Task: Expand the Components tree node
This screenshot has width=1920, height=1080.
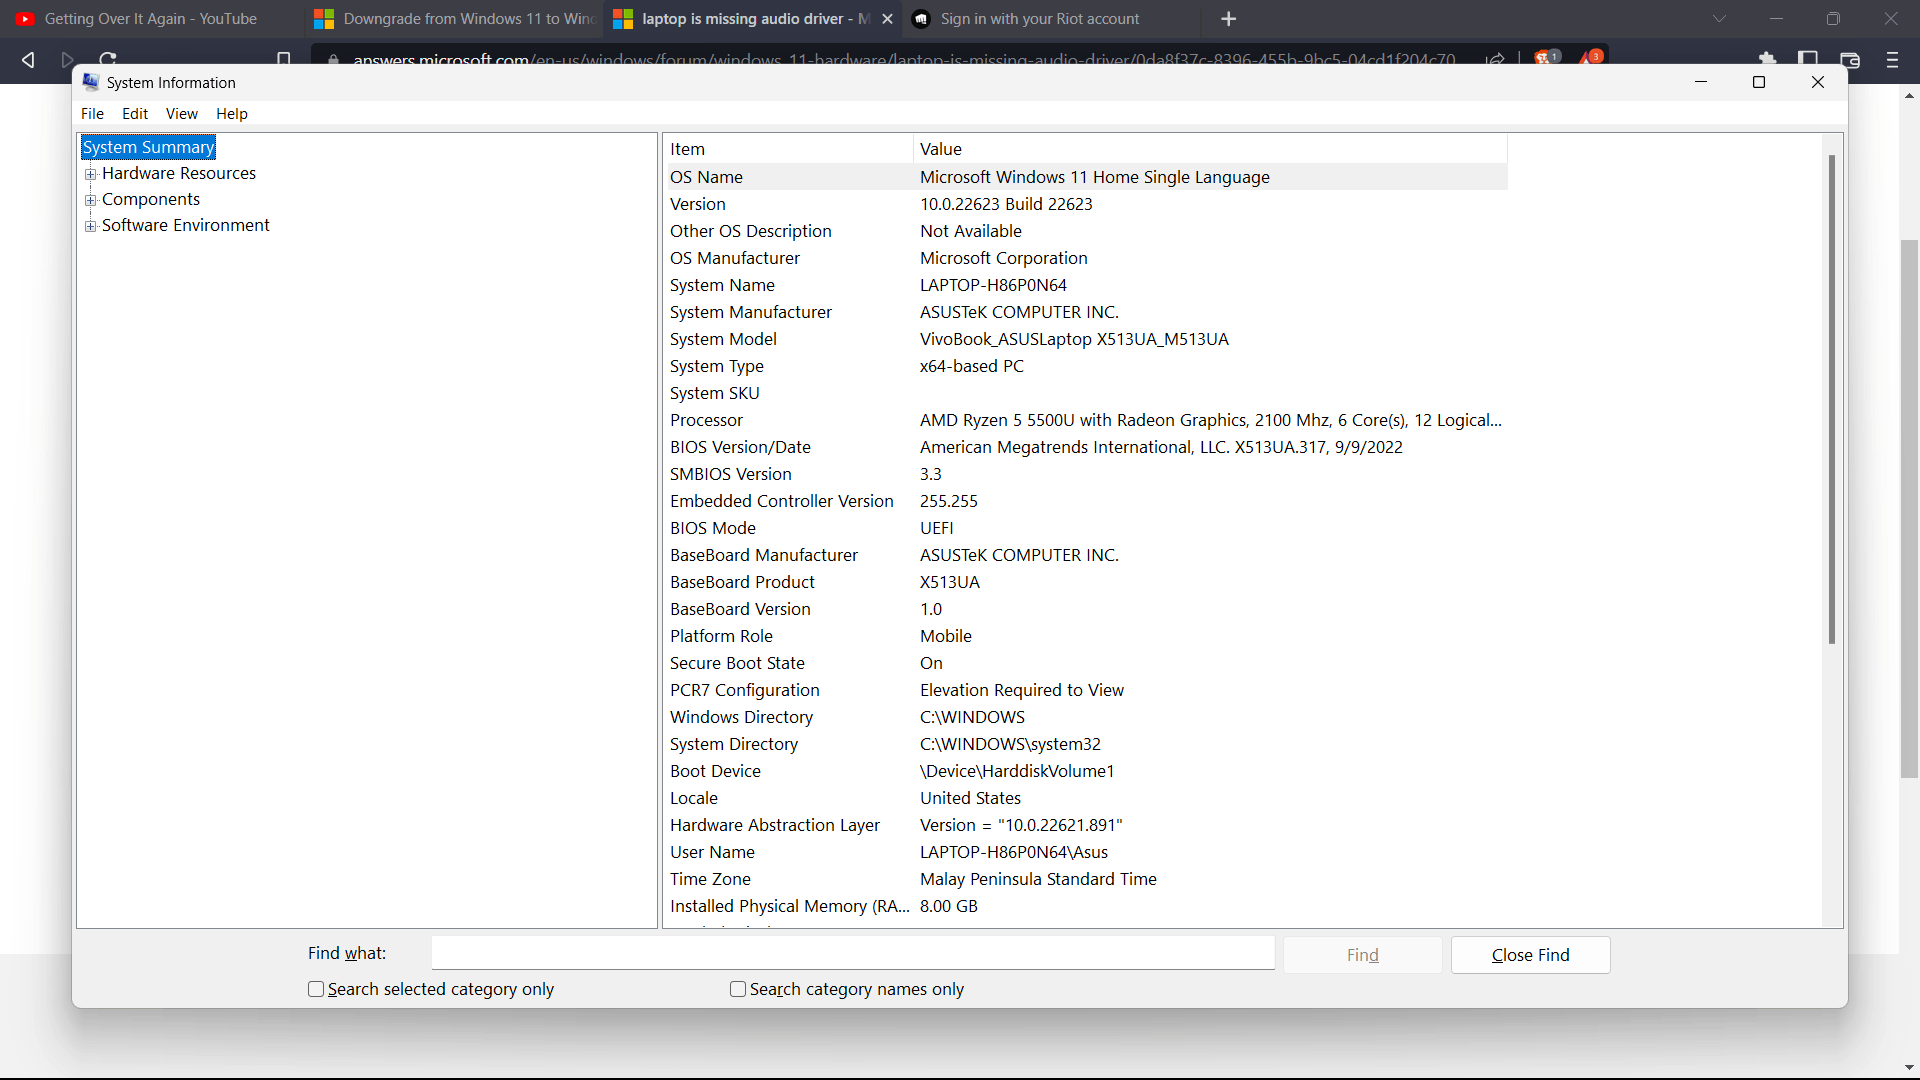Action: point(91,200)
